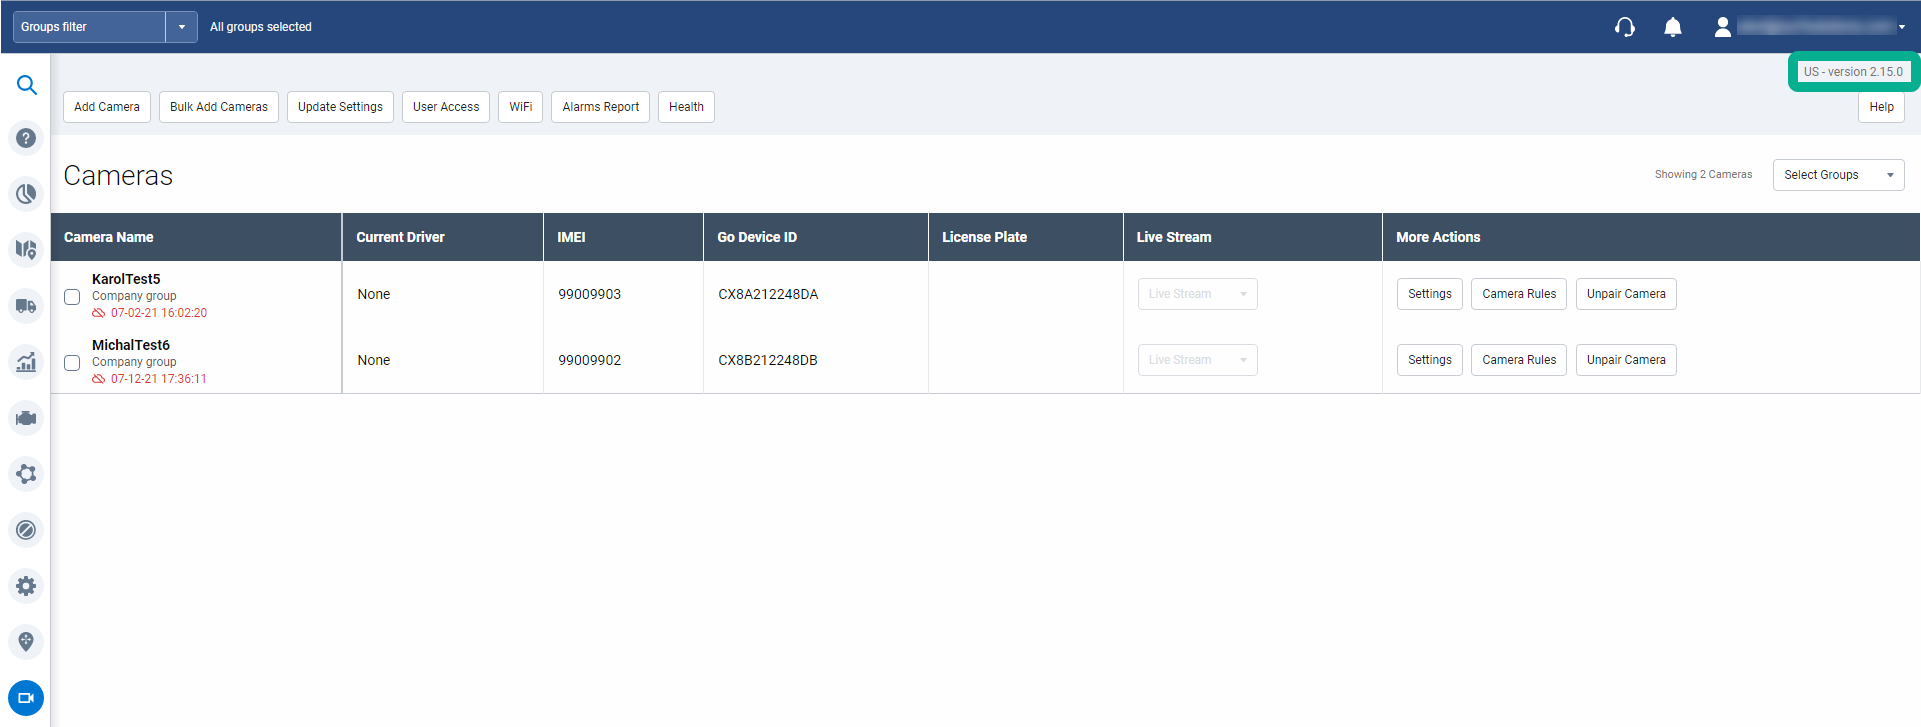Tick the KarolTest5 camera checkbox

coord(72,297)
